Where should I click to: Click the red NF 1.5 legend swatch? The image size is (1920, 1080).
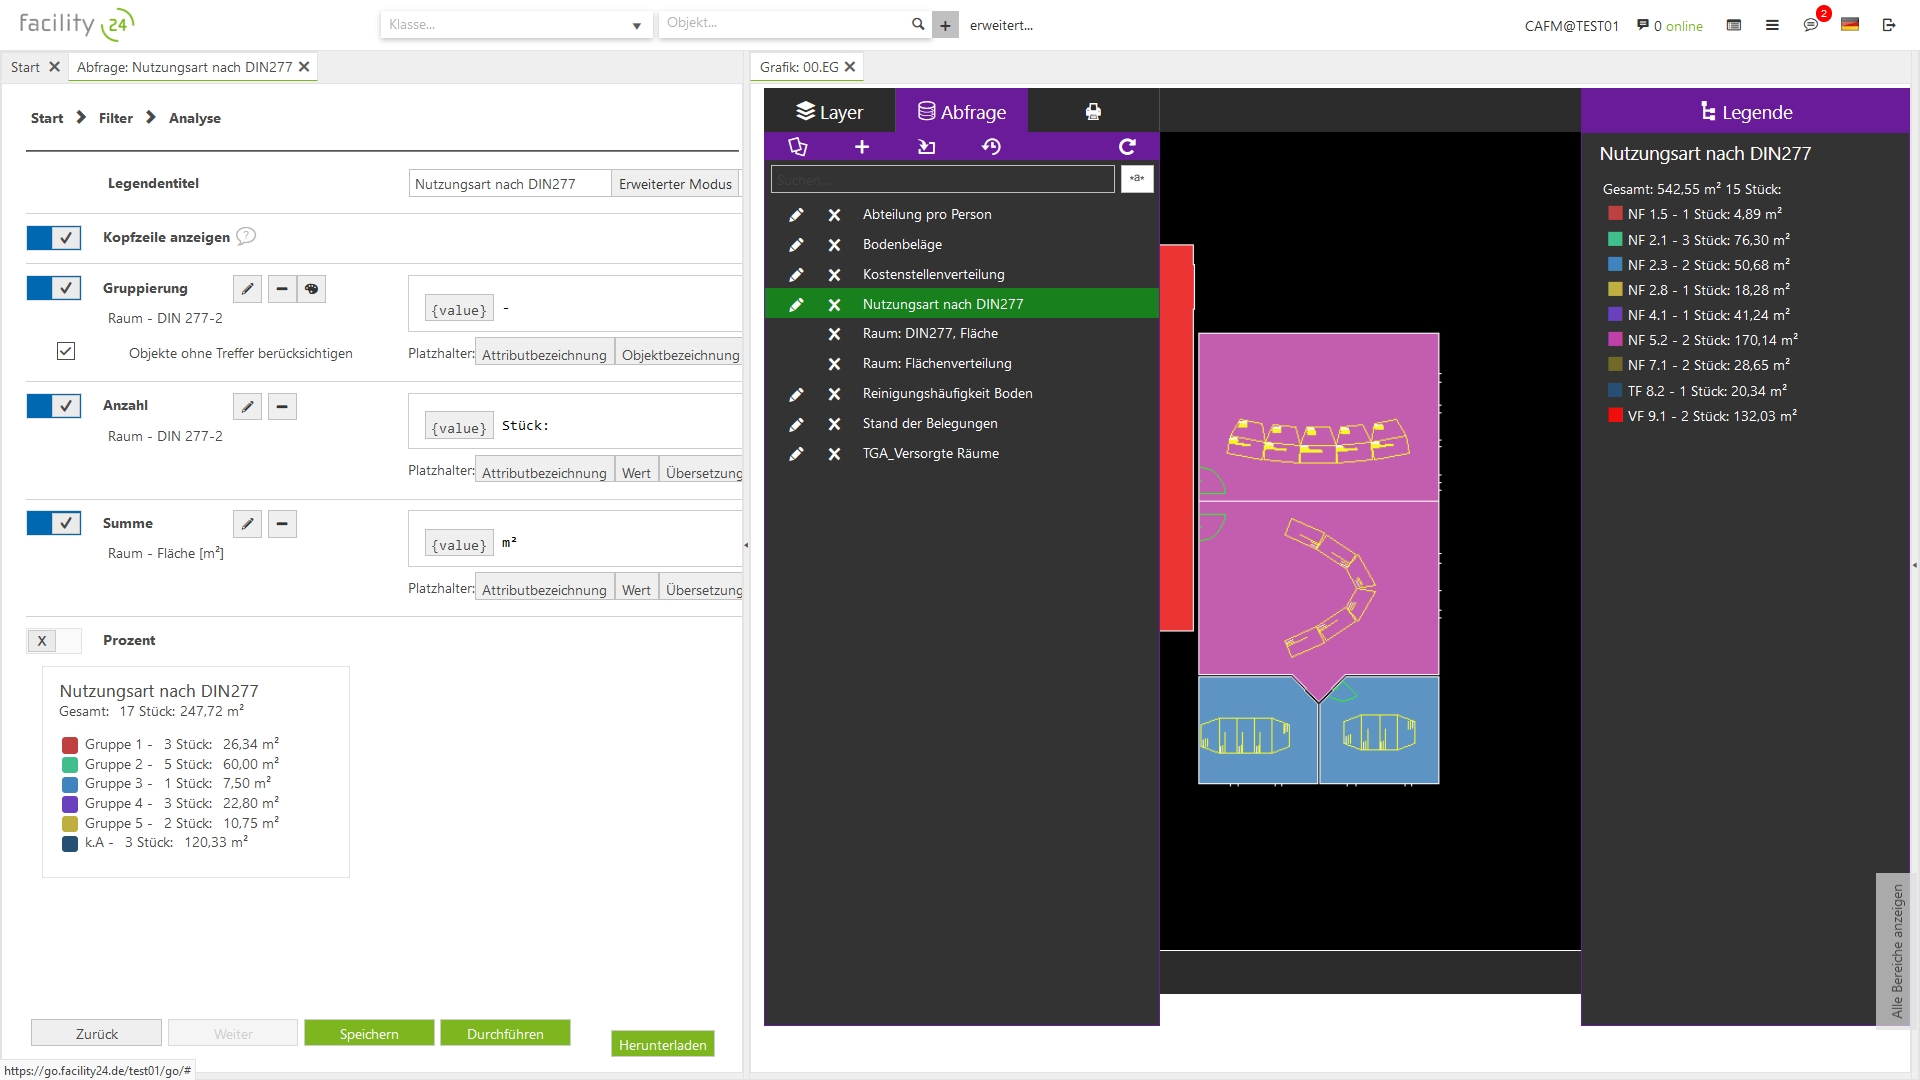pos(1615,214)
